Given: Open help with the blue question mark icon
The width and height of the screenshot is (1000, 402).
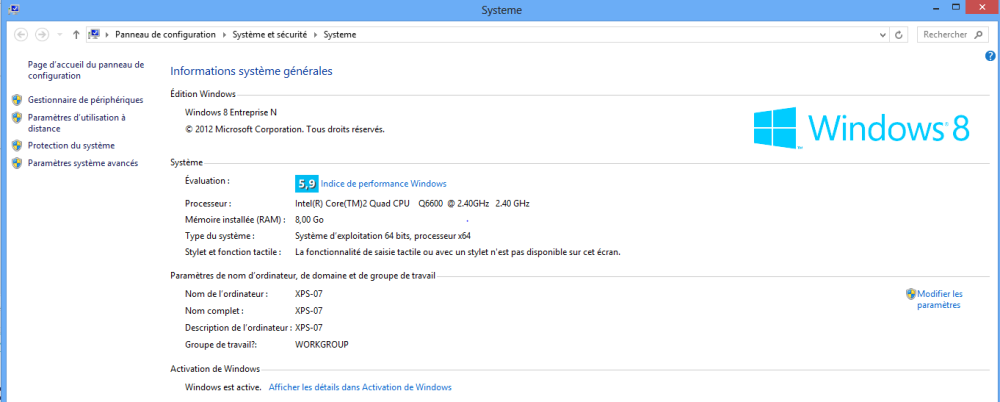Looking at the screenshot, I should [990, 56].
